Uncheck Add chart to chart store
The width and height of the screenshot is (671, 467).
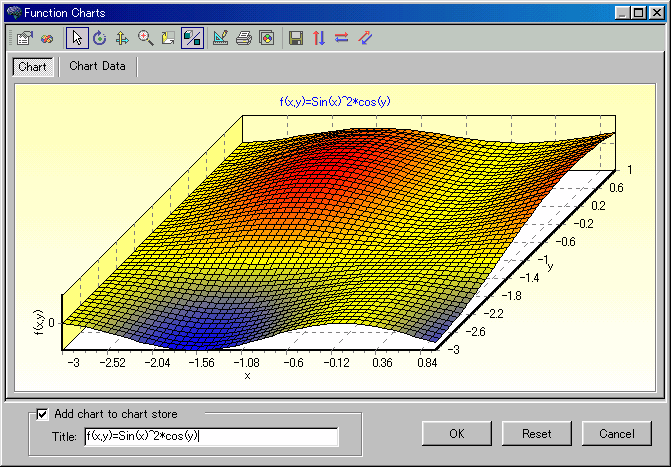click(42, 413)
